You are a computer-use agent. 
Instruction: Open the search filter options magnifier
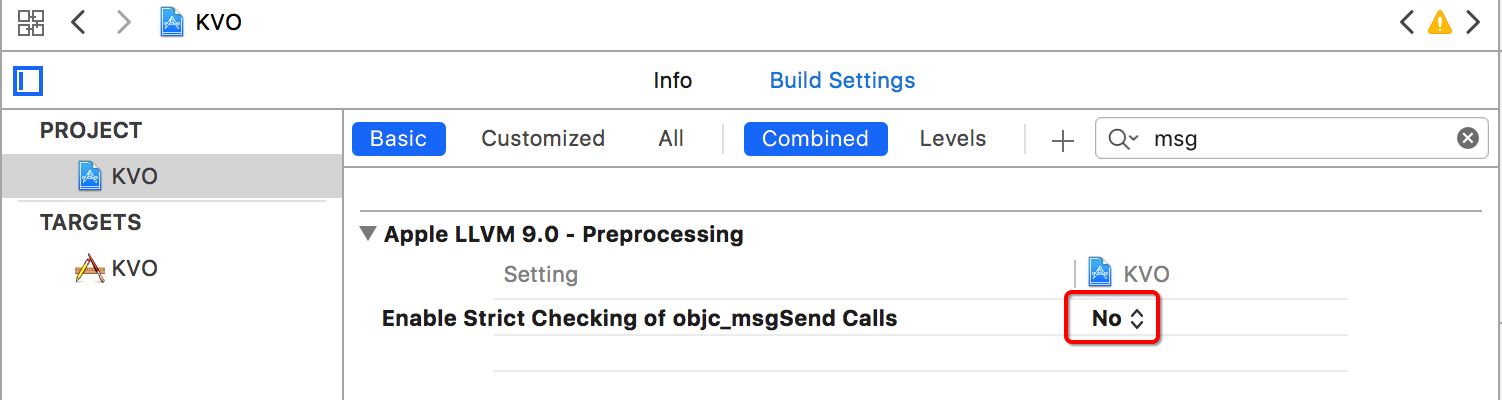tap(1123, 139)
